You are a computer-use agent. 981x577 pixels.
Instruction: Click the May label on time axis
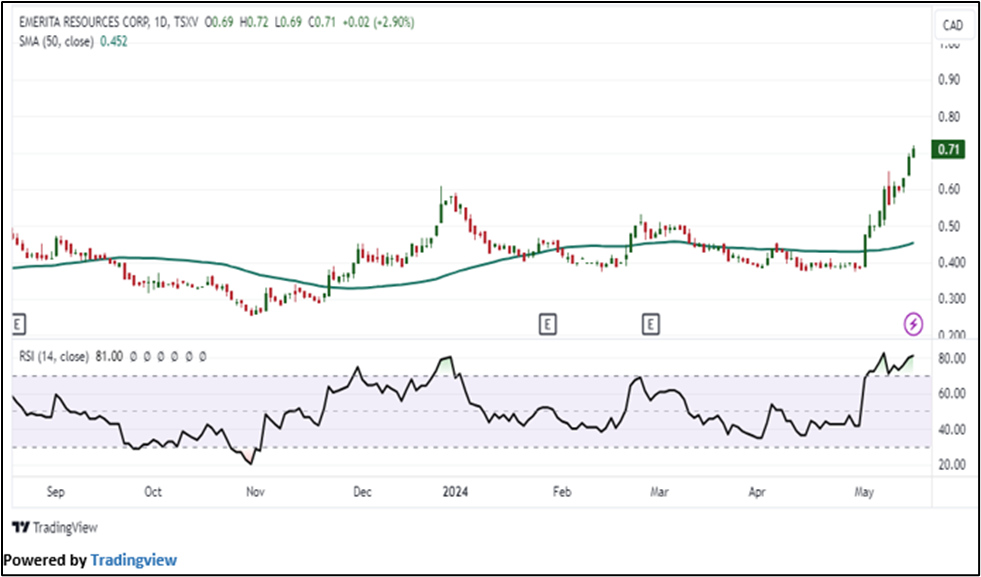tap(862, 492)
